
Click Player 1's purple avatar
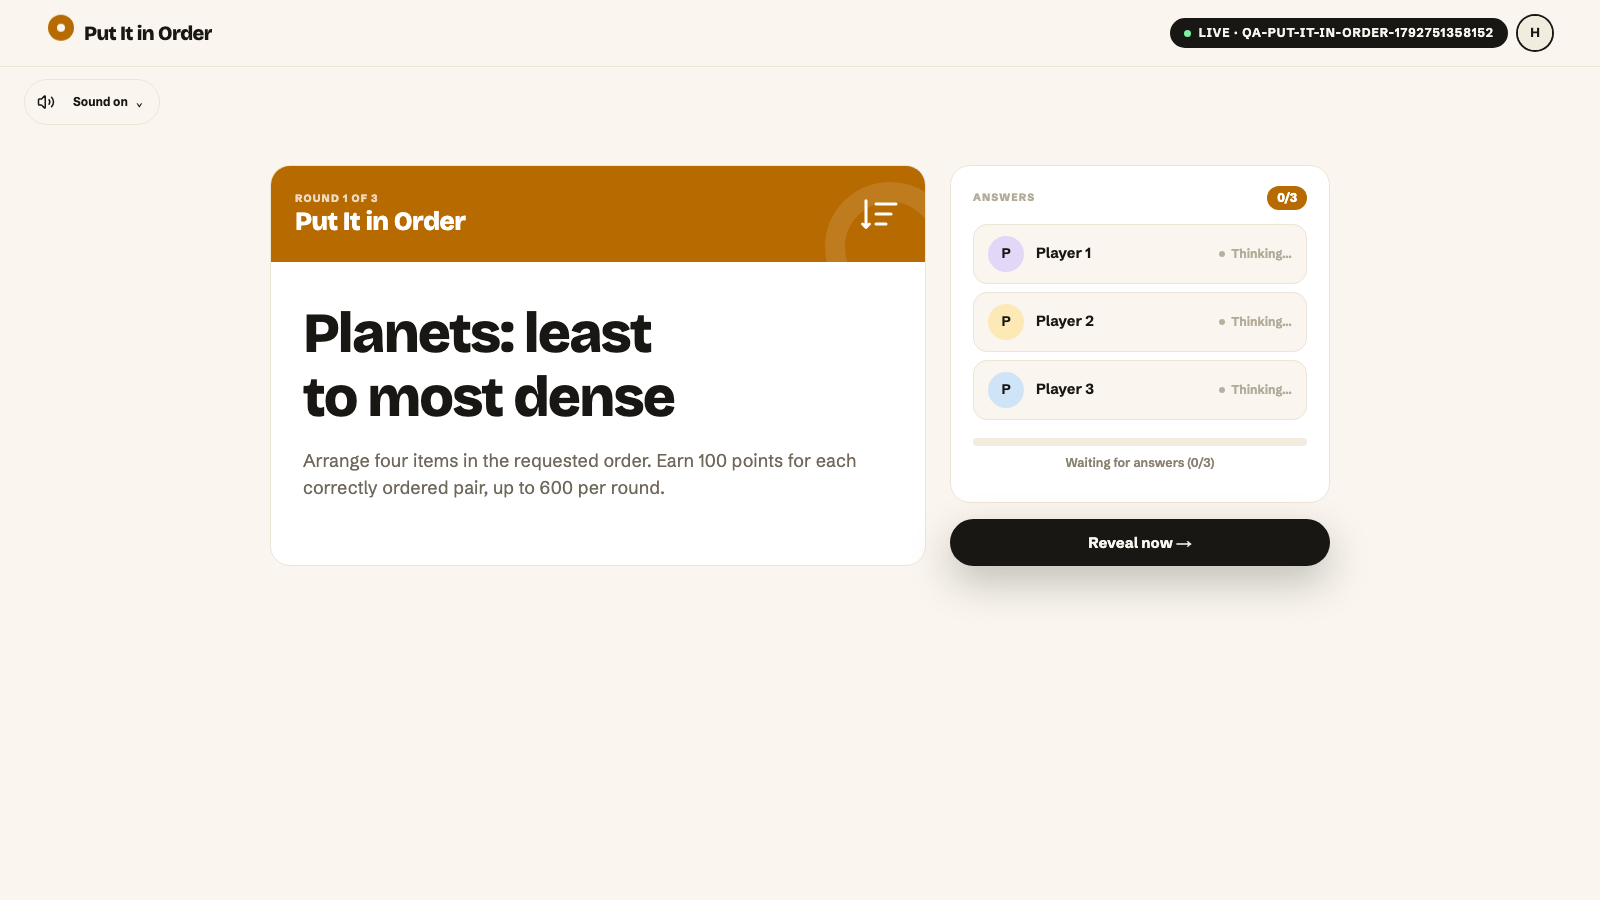(x=1006, y=254)
